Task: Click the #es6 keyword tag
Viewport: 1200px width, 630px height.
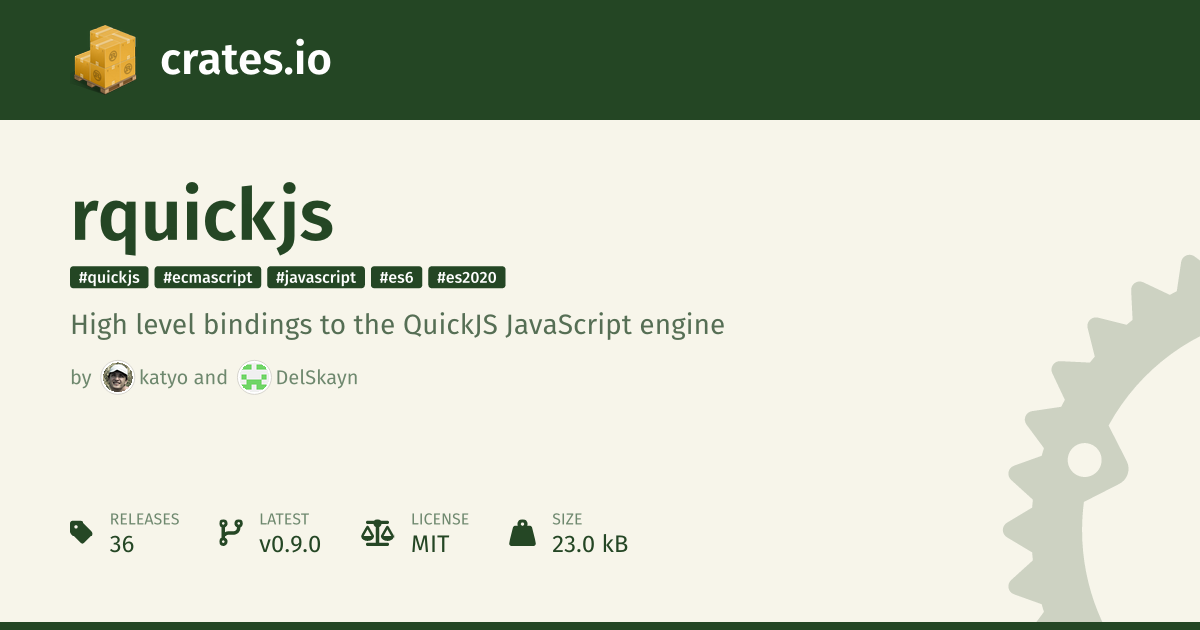Action: (x=397, y=278)
